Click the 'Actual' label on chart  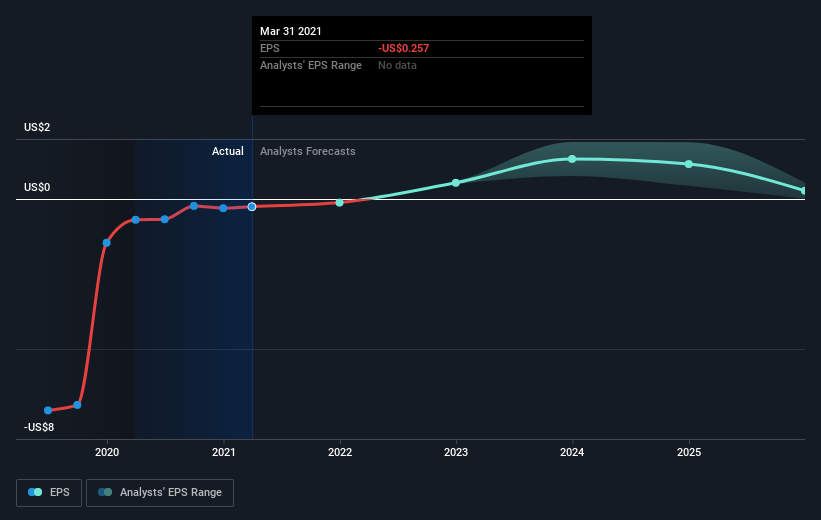tap(227, 151)
